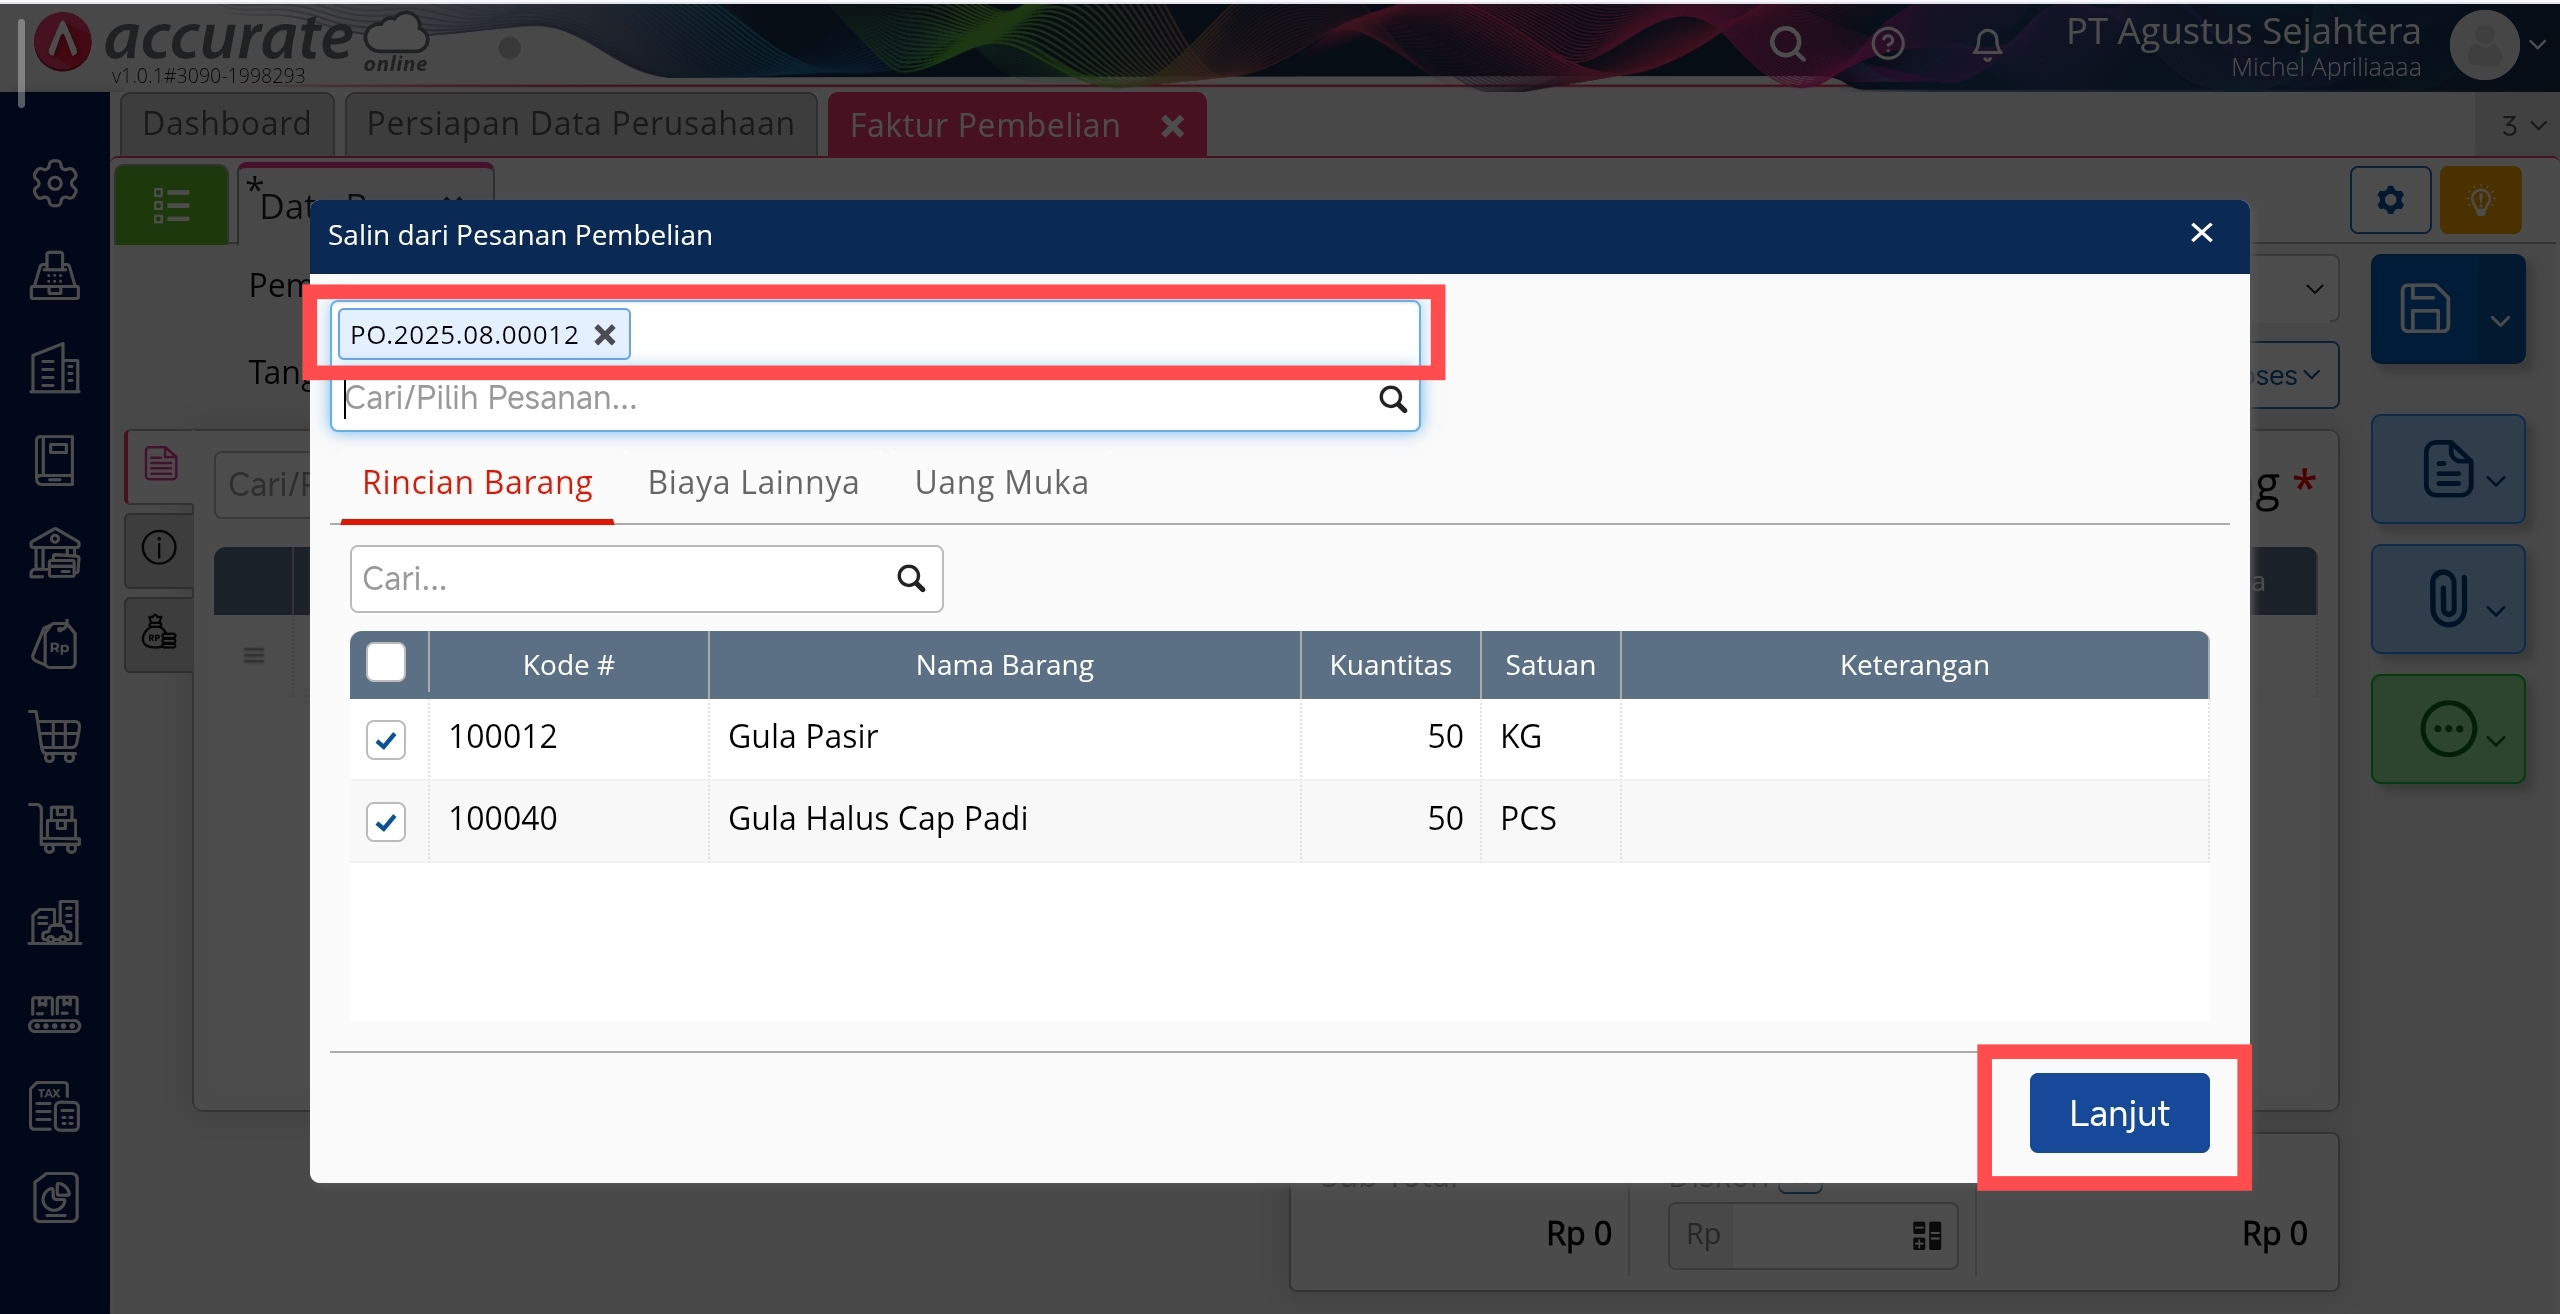Uncheck the Gula Pasir row checkbox
This screenshot has width=2560, height=1314.
click(x=386, y=740)
